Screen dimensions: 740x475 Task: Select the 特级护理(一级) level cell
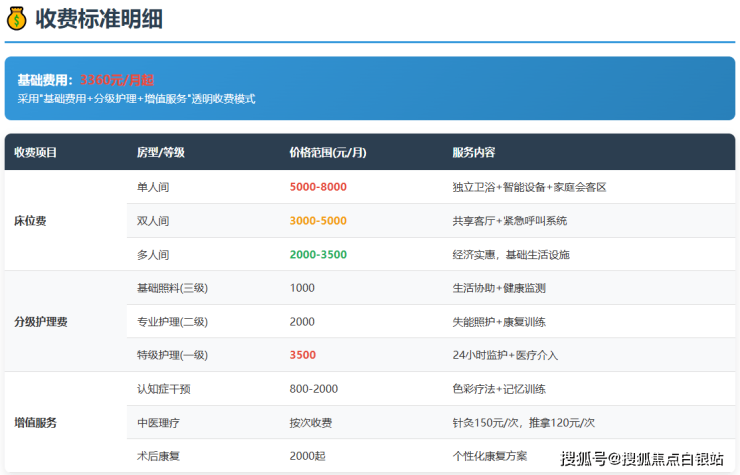(172, 355)
